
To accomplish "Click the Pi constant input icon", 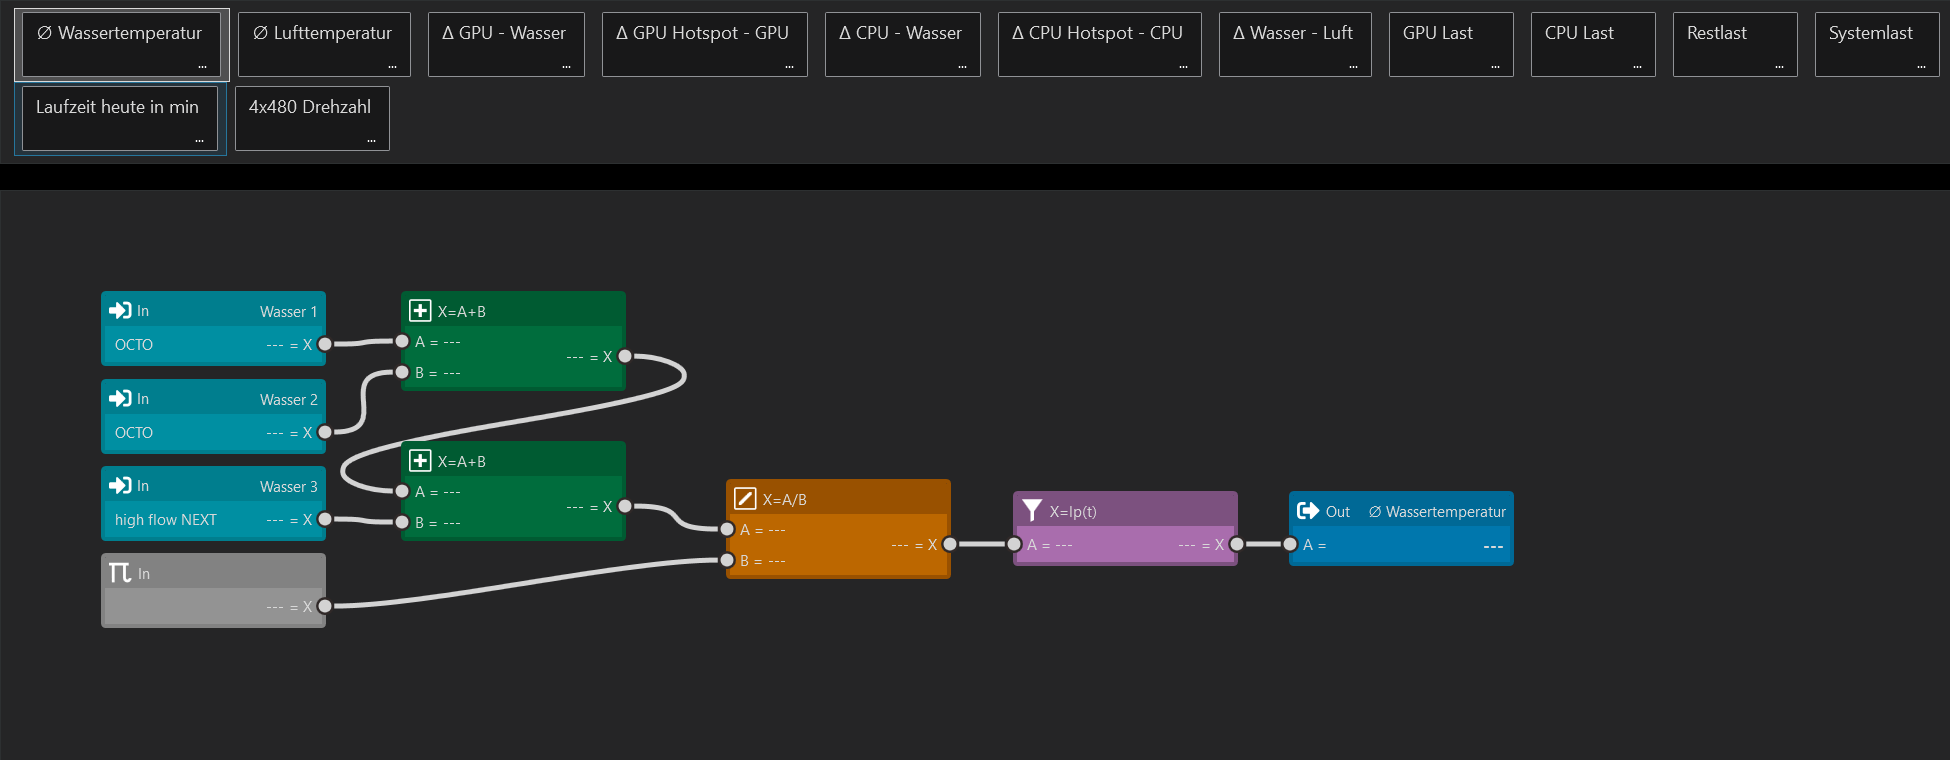I will coord(120,573).
